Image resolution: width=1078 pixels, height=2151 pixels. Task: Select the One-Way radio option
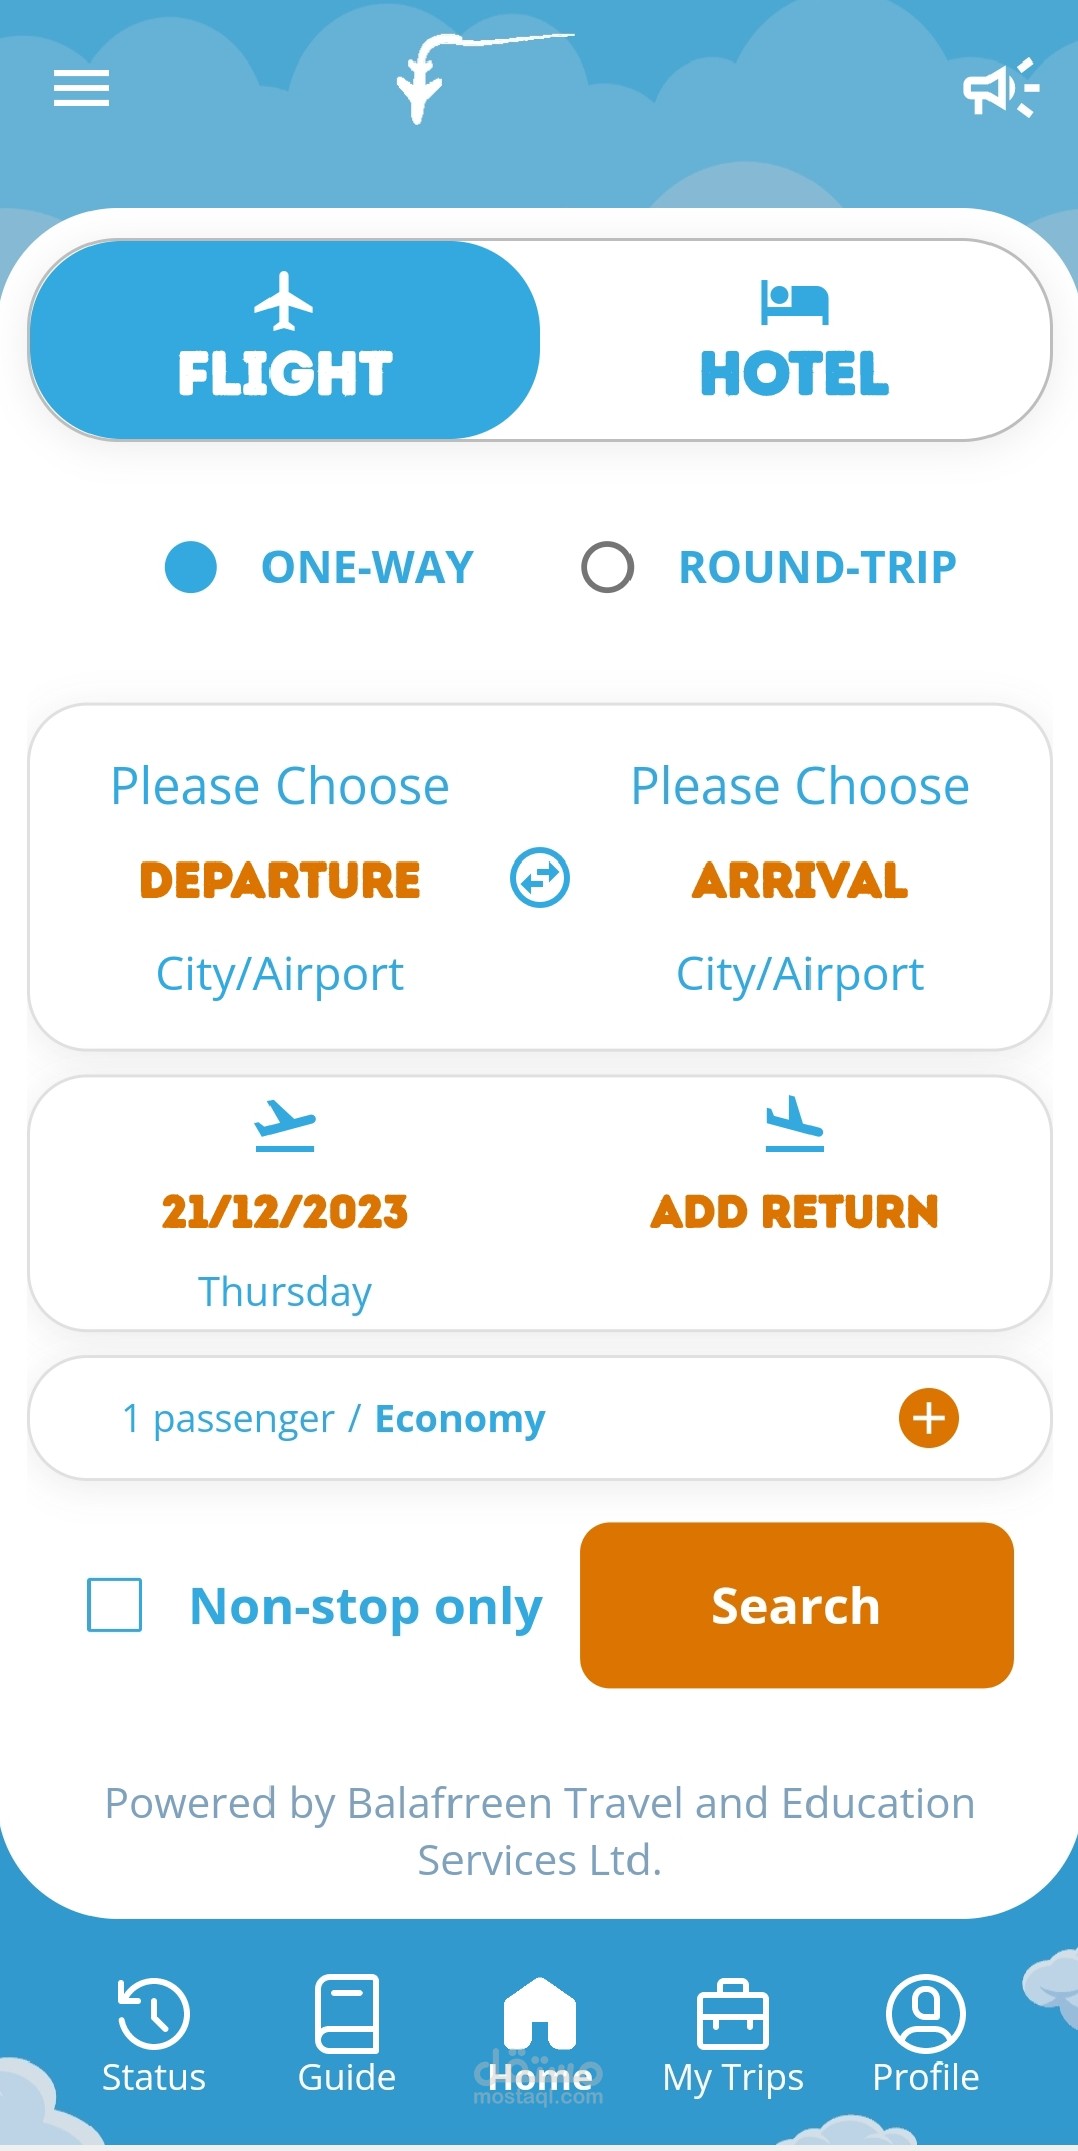coord(191,567)
